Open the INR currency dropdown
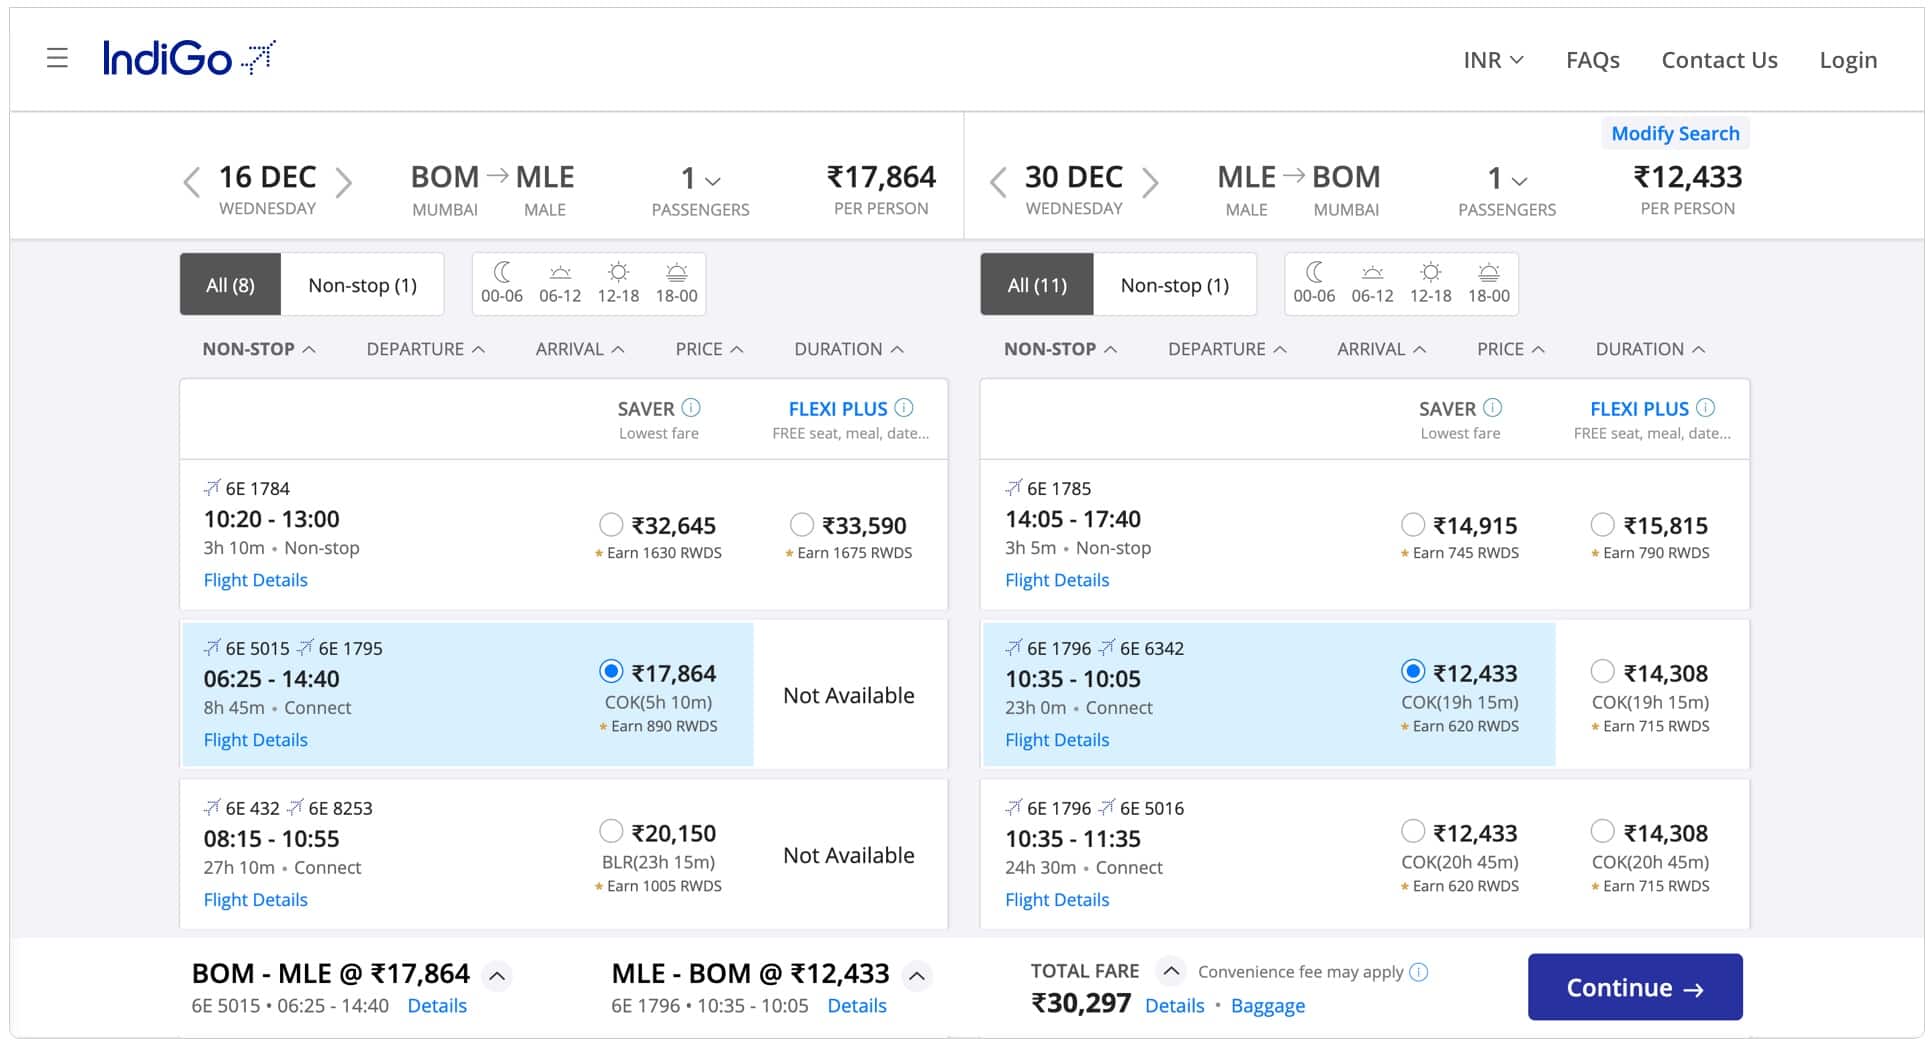Image resolution: width=1930 pixels, height=1044 pixels. [x=1493, y=60]
